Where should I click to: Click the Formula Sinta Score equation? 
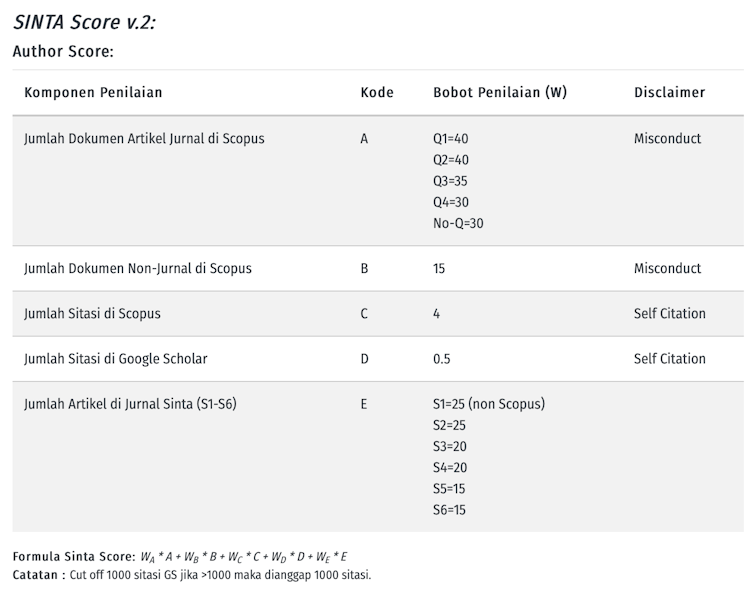pos(244,556)
